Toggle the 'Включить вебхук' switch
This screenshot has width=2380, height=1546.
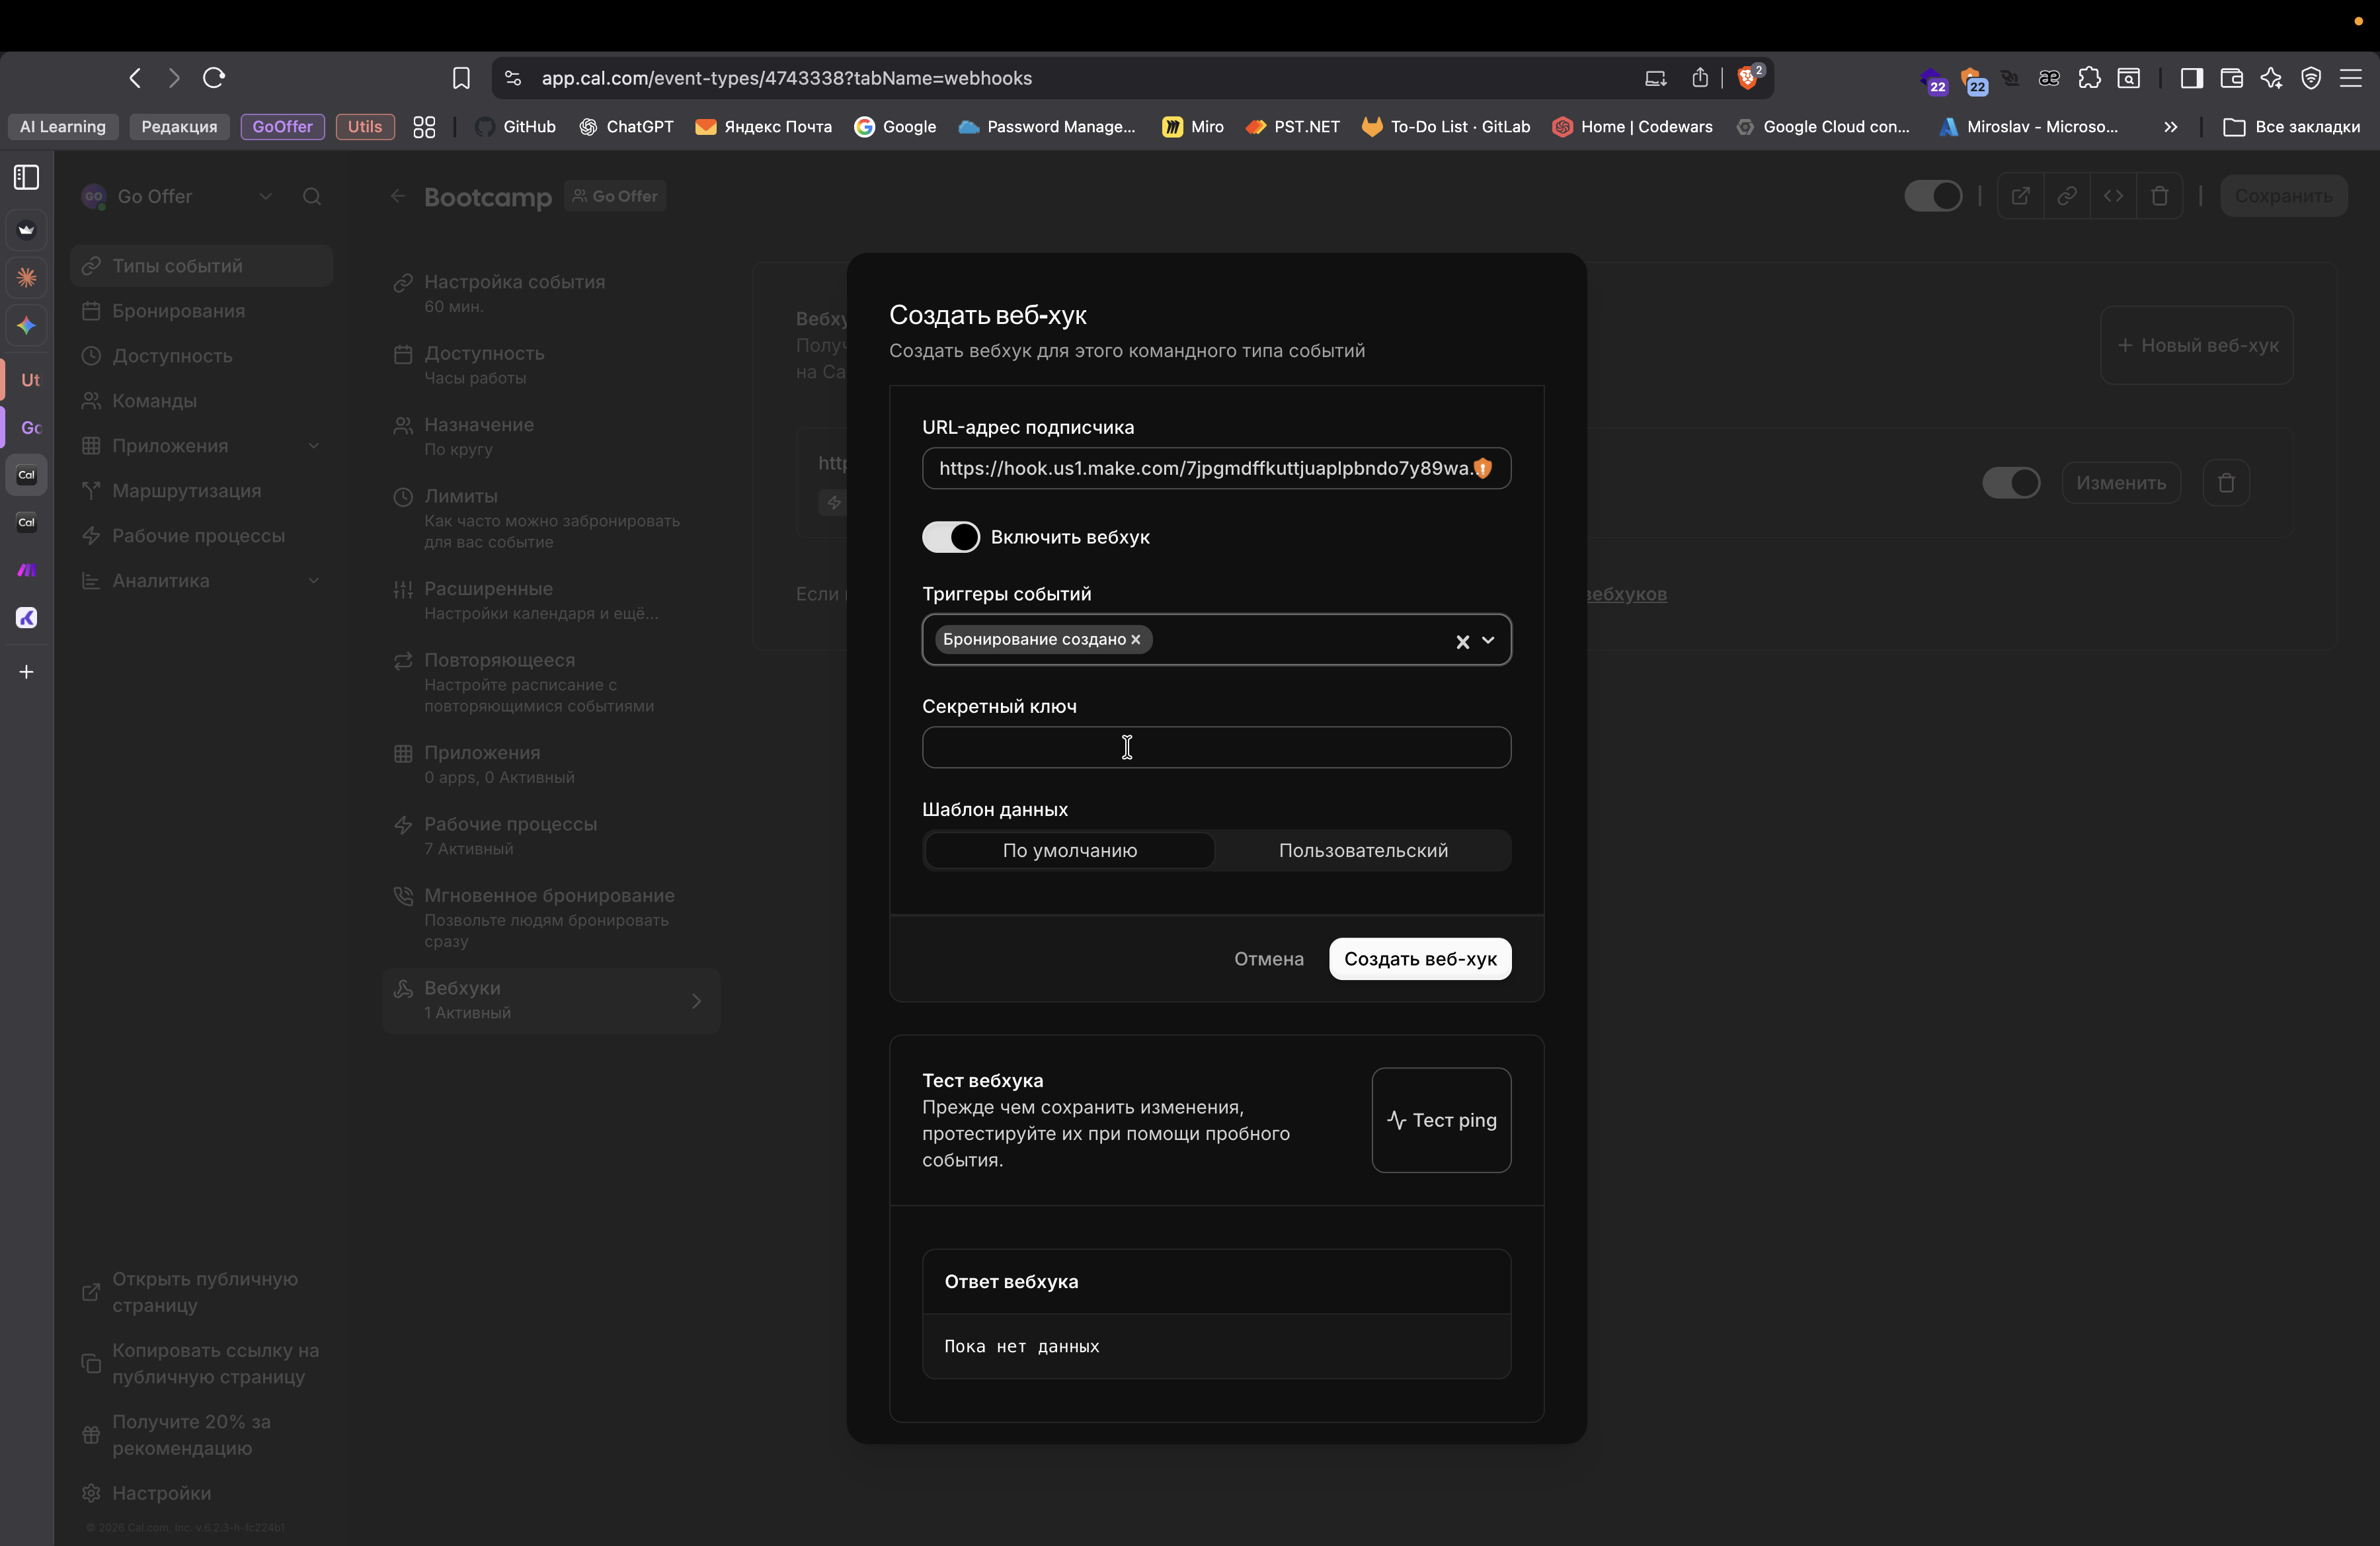point(950,537)
